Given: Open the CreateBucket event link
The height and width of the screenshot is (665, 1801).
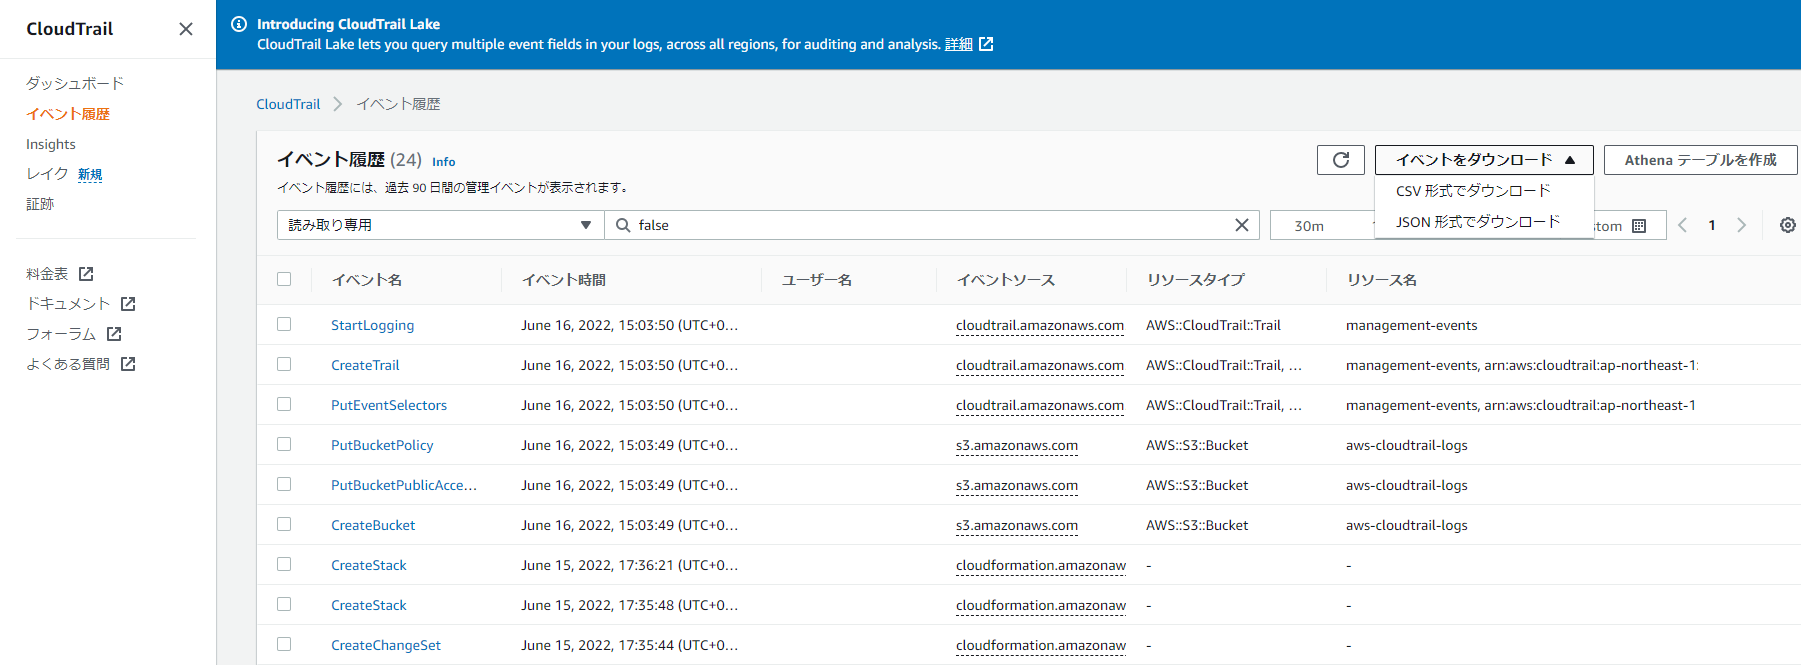Looking at the screenshot, I should pos(373,525).
